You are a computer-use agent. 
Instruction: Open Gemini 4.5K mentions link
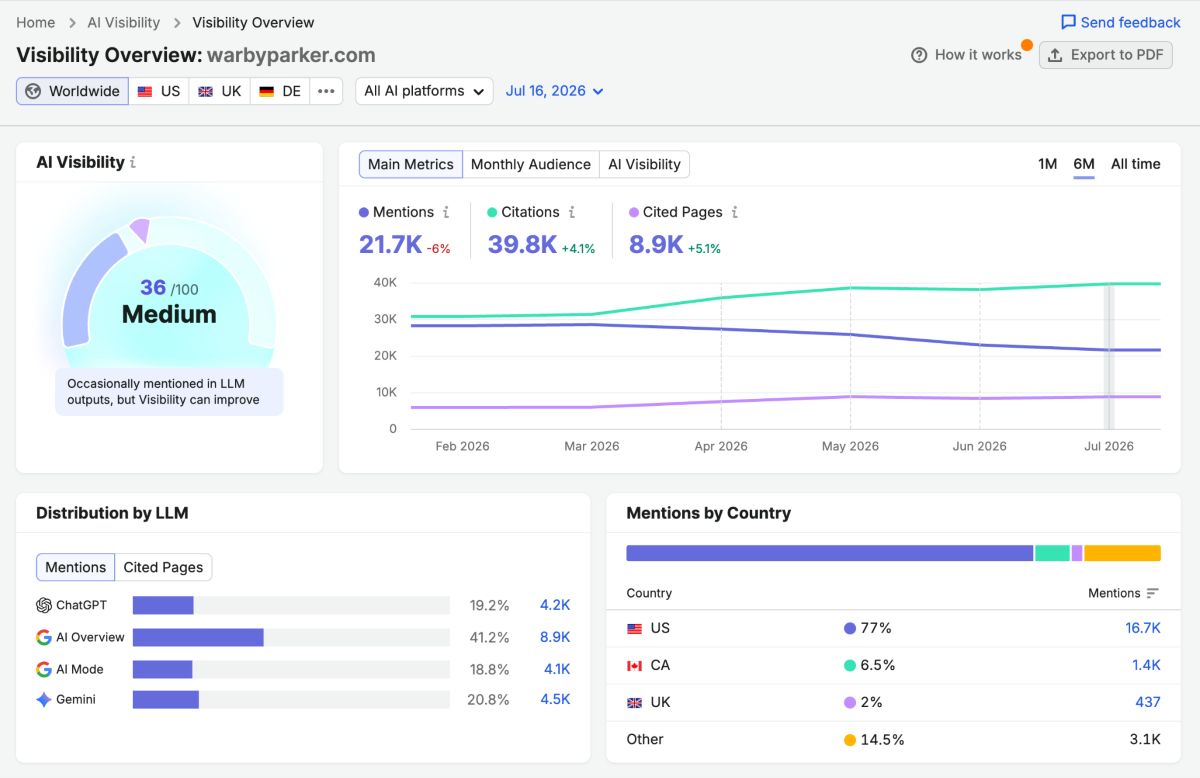pos(555,700)
